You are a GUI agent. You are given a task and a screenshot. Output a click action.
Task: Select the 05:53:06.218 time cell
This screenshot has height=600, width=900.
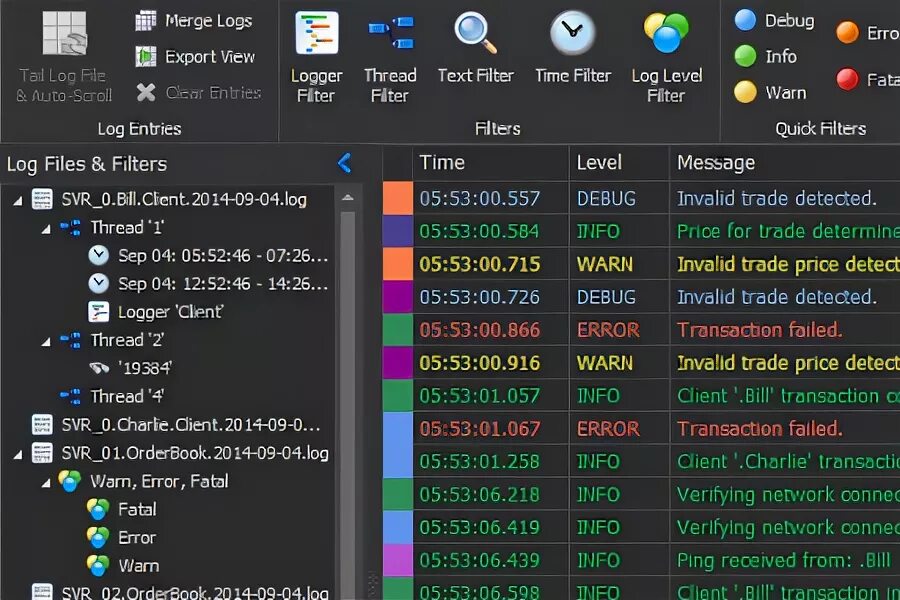pos(491,494)
